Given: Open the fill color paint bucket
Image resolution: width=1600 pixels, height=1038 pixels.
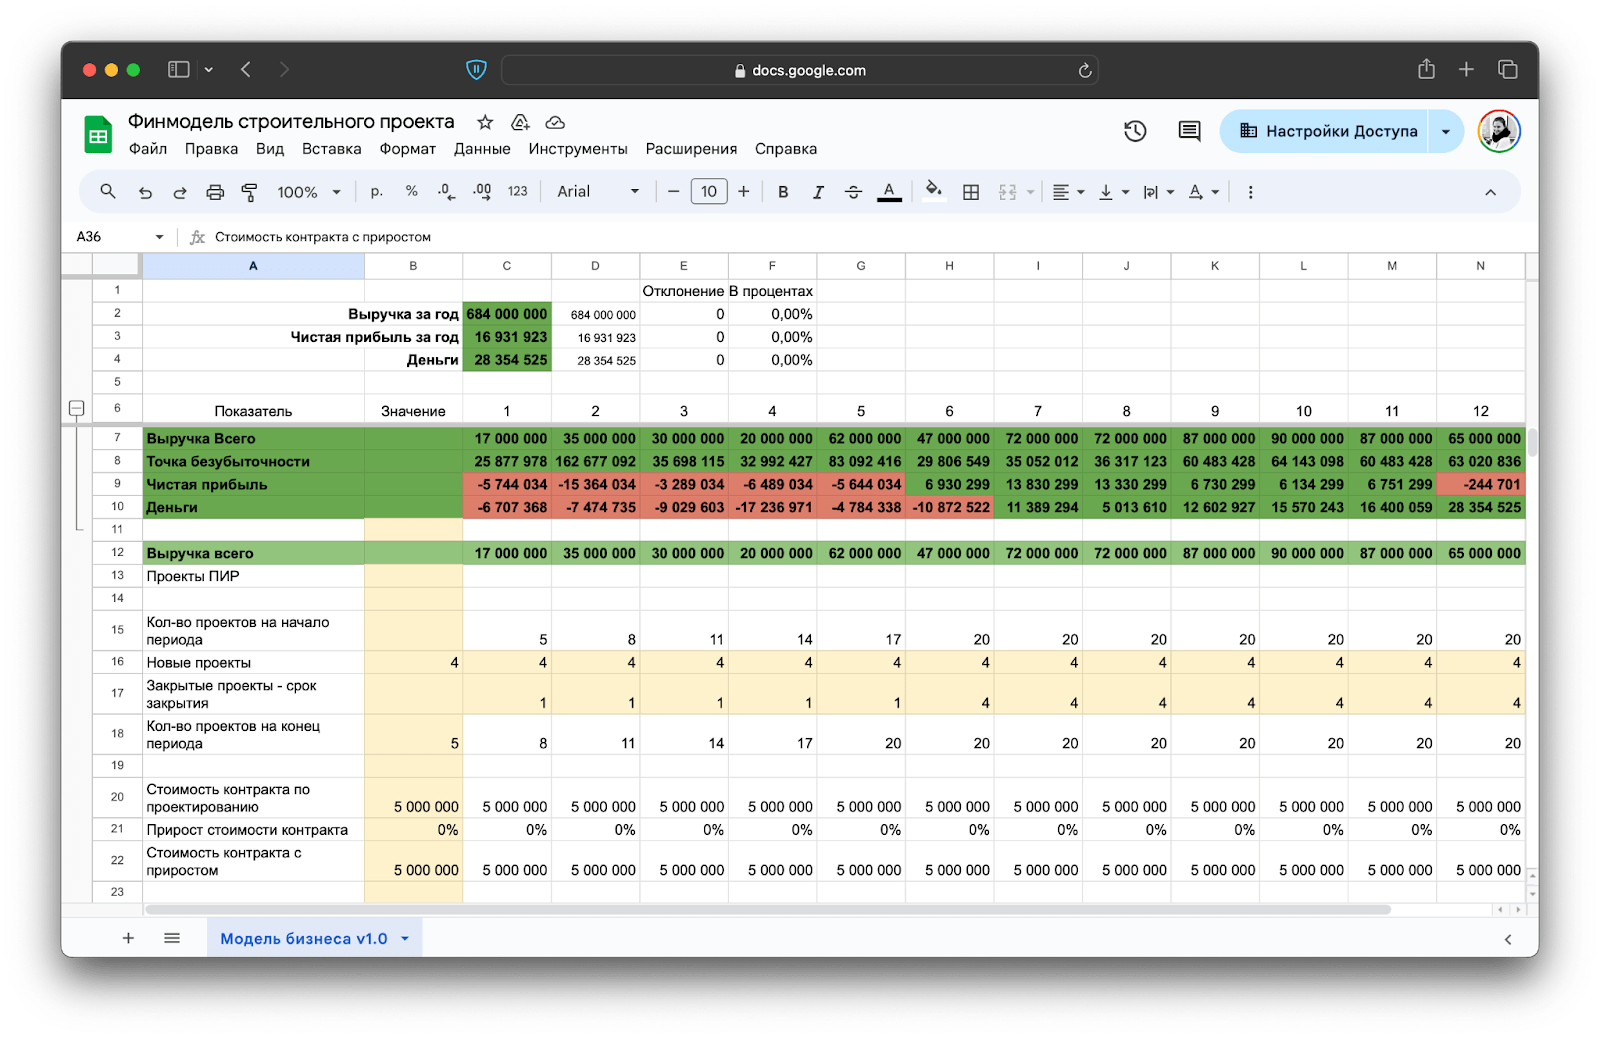Looking at the screenshot, I should tap(933, 191).
